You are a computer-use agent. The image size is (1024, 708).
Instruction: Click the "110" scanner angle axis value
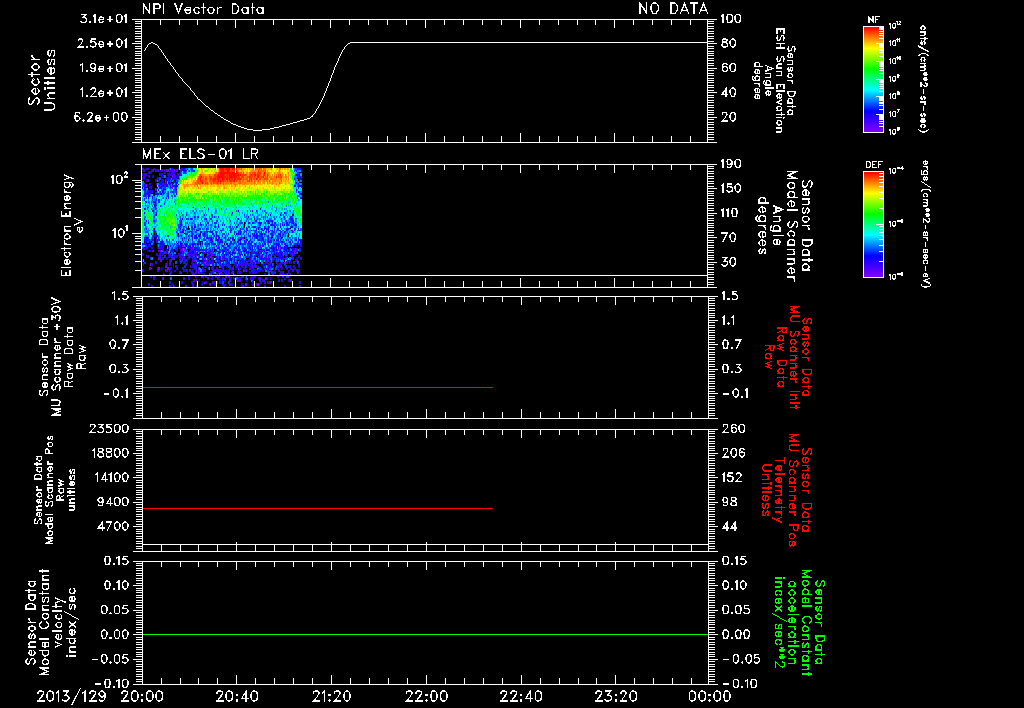(x=731, y=213)
